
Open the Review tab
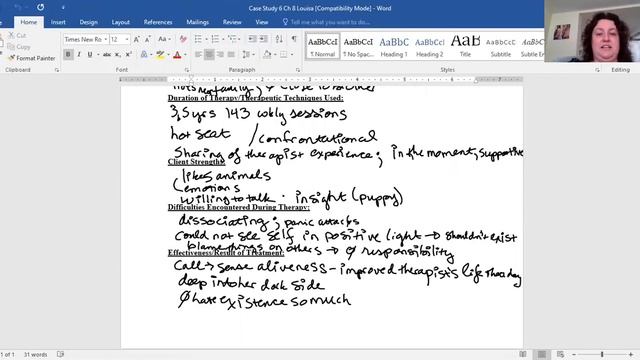tap(232, 22)
